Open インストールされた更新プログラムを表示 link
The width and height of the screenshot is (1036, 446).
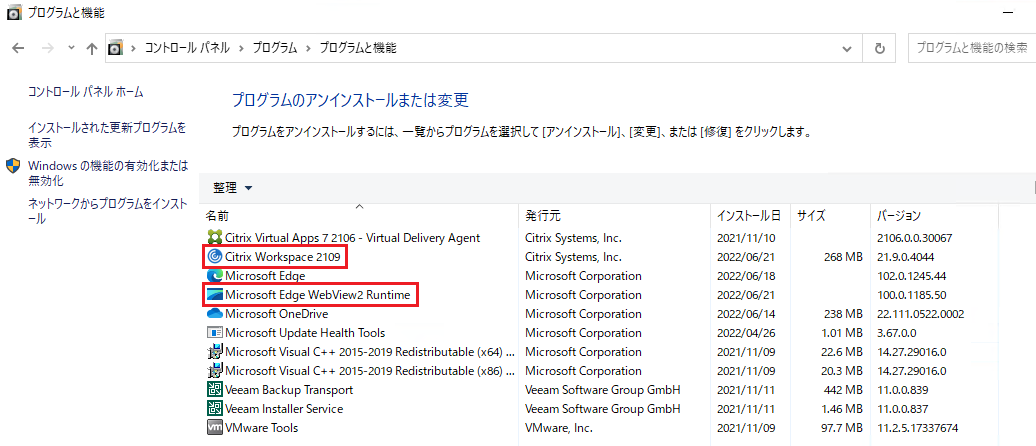coord(107,135)
